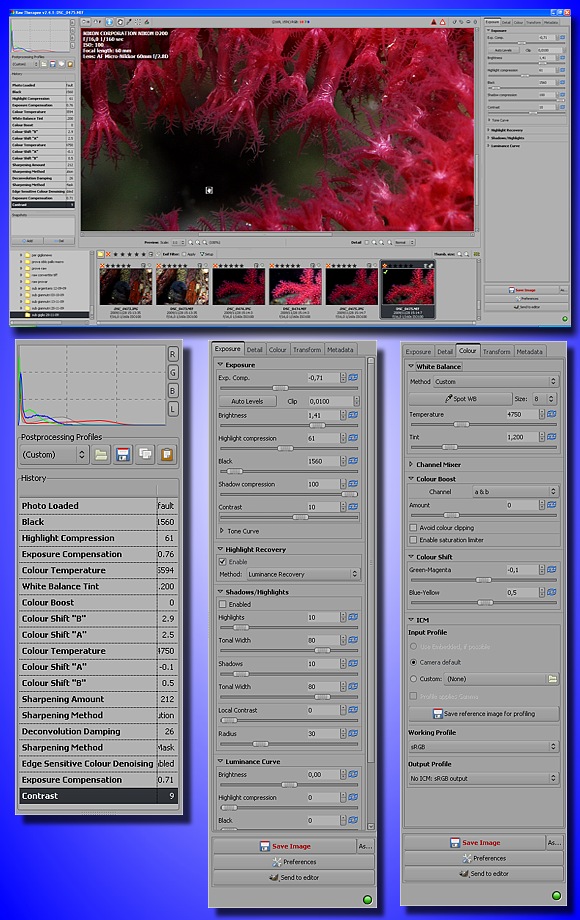Reset Green-Magenta colour shift icon

coord(552,570)
